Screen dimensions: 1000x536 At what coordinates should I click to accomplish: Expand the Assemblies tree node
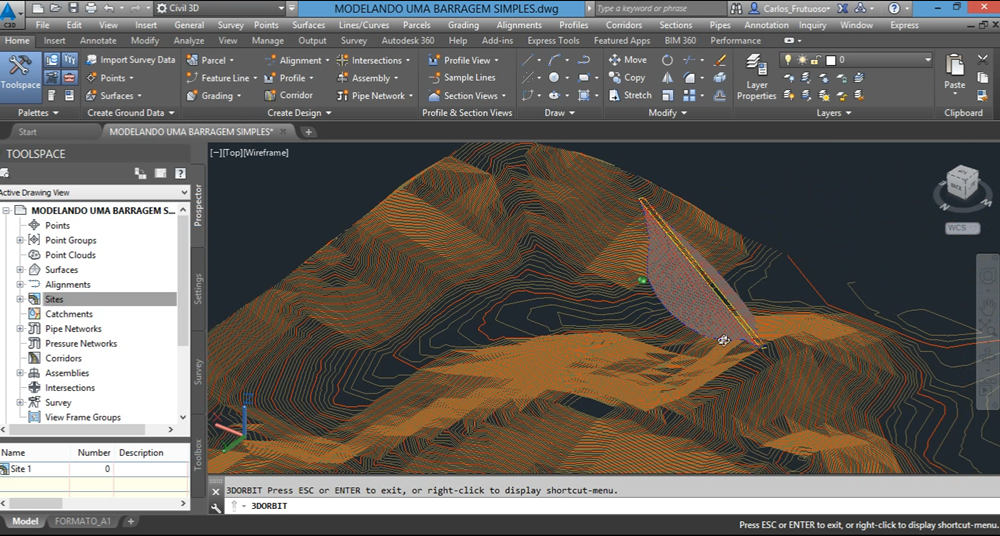20,373
